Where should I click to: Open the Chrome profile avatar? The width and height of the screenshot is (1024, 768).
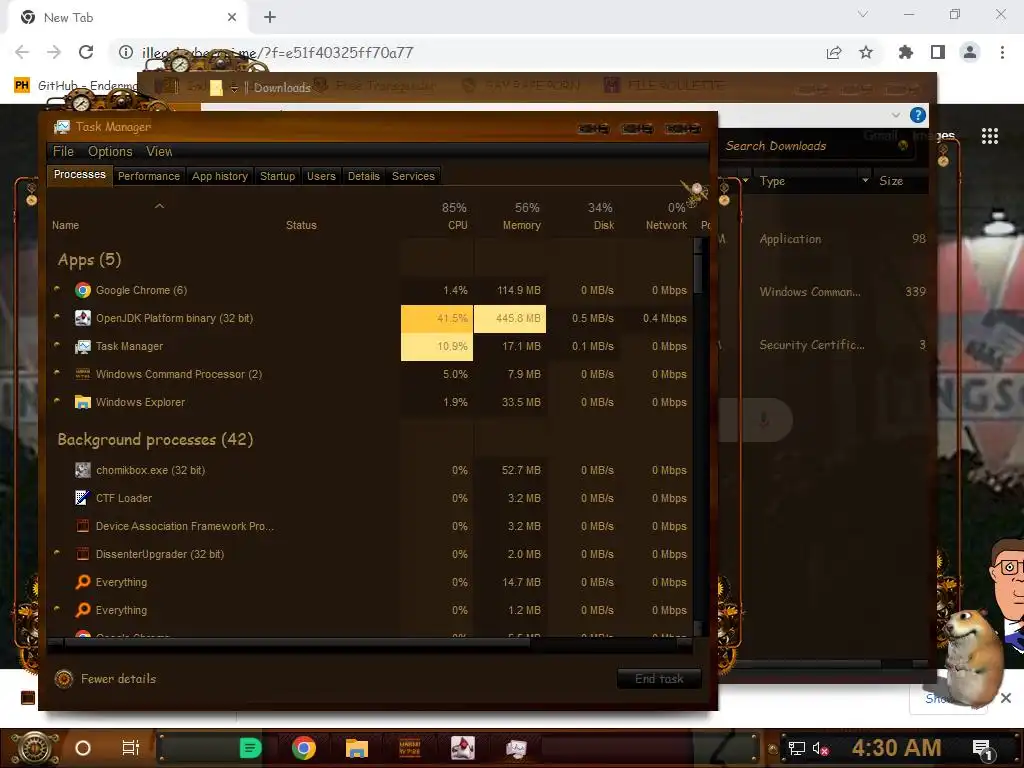(970, 52)
